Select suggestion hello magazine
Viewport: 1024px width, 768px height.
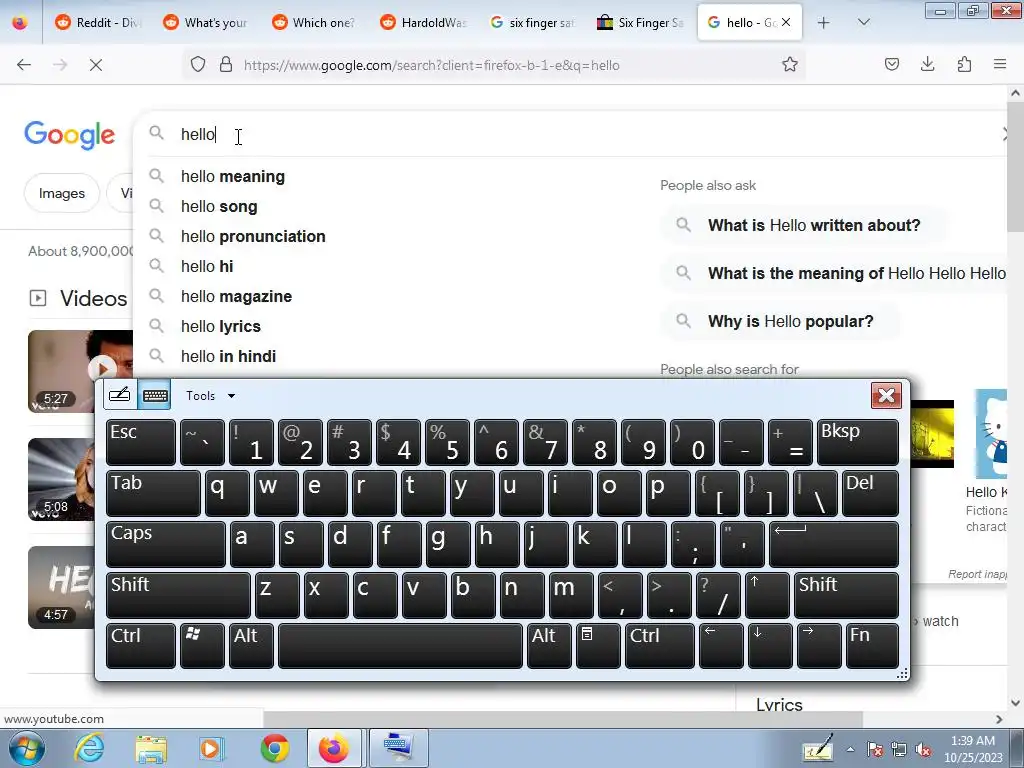[x=236, y=296]
